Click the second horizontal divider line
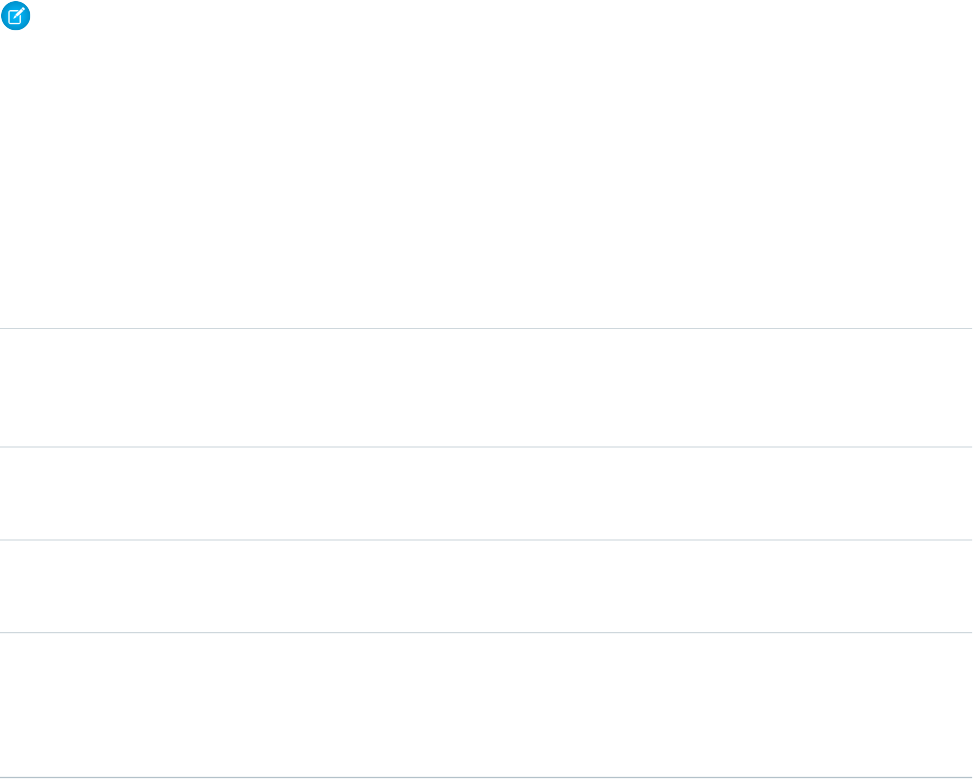Viewport: 973px width, 779px height. click(x=486, y=446)
